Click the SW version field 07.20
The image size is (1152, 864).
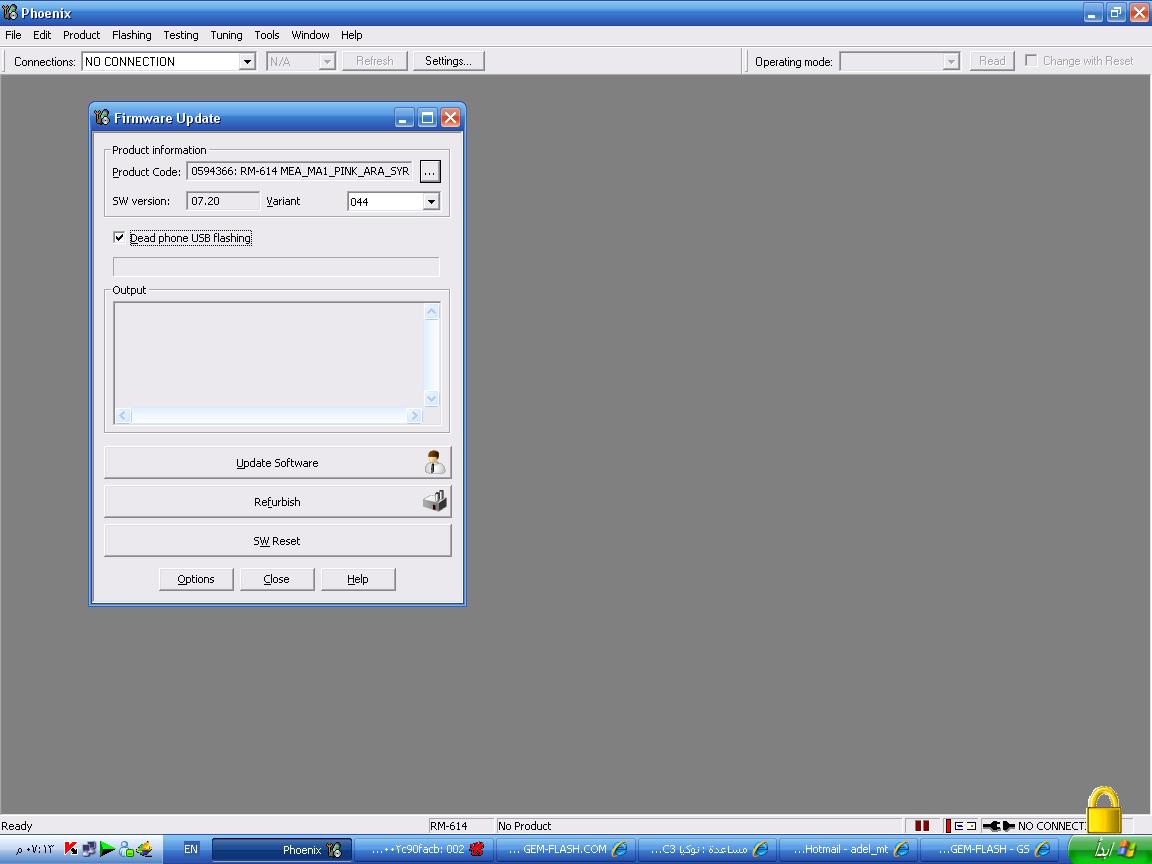click(223, 201)
